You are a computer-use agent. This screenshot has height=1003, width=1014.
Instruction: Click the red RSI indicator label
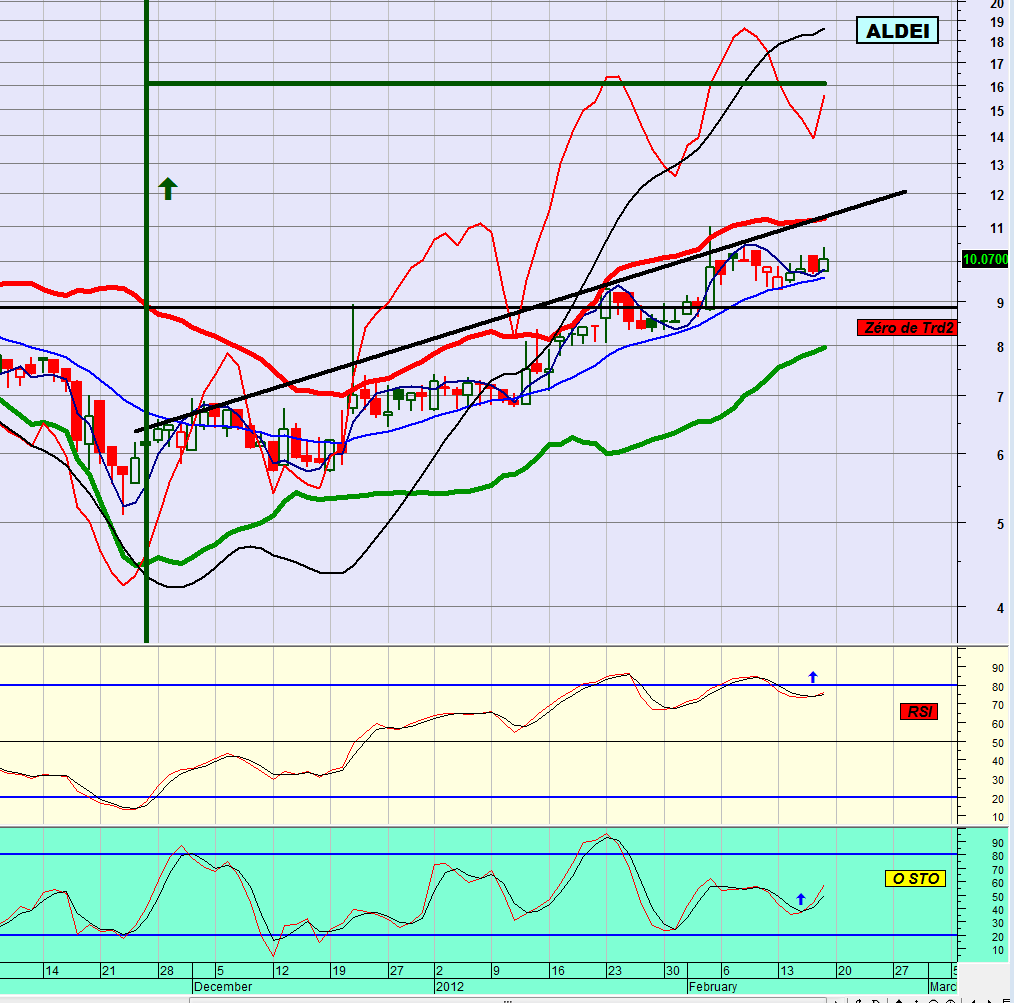[919, 711]
